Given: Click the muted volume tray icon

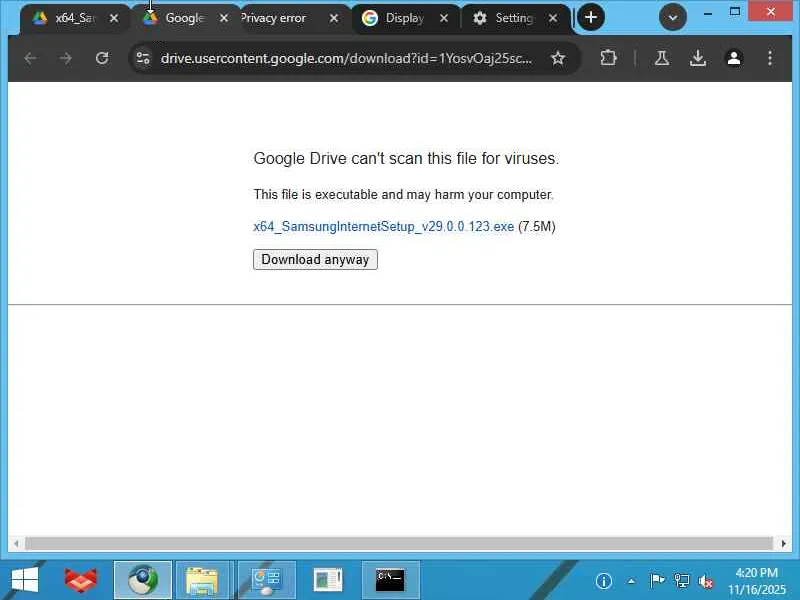Looking at the screenshot, I should click(x=706, y=581).
